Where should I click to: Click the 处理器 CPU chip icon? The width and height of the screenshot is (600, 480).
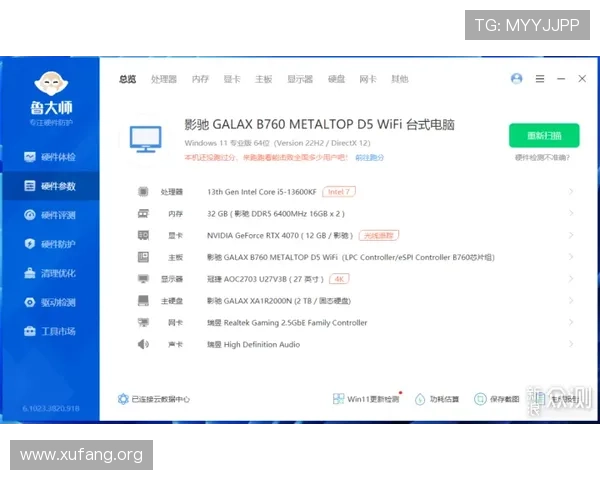[x=143, y=191]
